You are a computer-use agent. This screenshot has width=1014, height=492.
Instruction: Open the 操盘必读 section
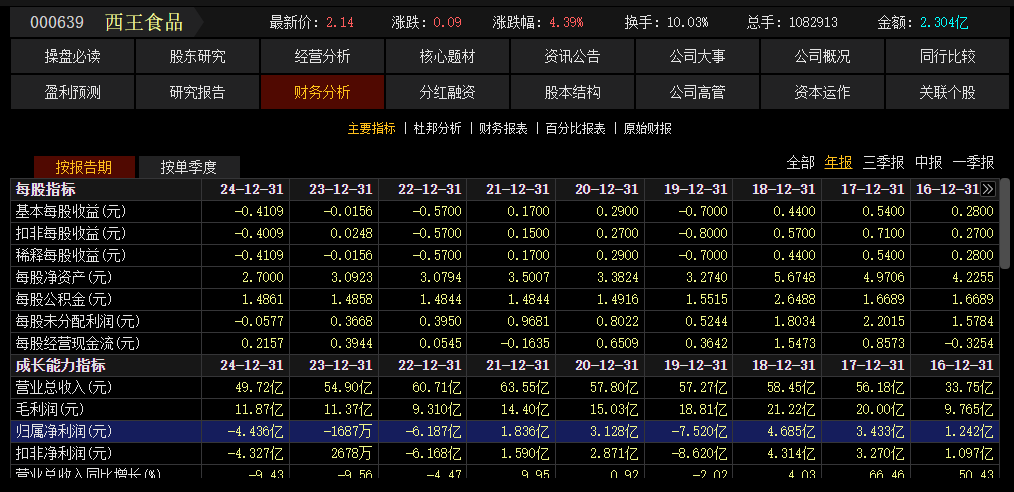(x=72, y=56)
